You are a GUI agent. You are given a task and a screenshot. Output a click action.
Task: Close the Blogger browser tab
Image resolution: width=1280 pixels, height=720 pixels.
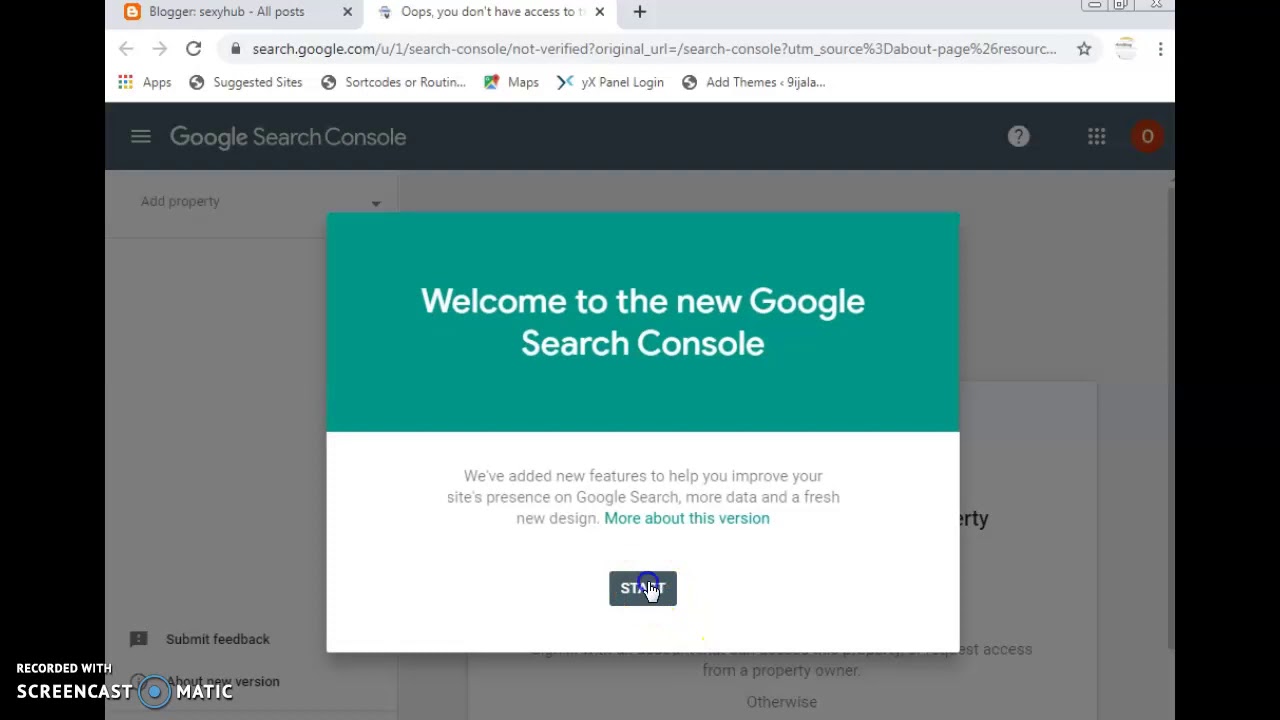[347, 12]
